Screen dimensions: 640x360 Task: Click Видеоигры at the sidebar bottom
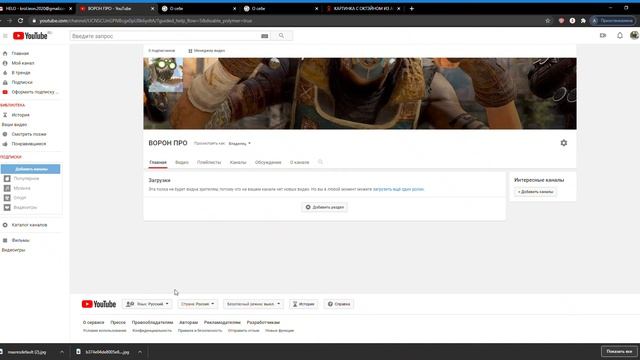coord(13,250)
